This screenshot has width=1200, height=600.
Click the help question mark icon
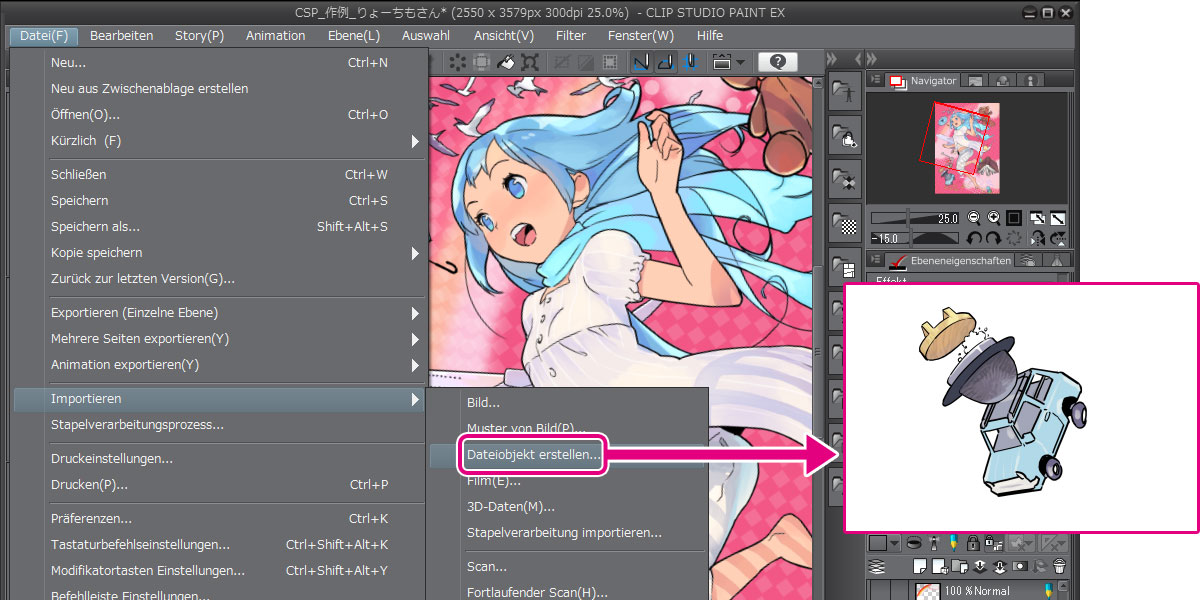tap(778, 62)
